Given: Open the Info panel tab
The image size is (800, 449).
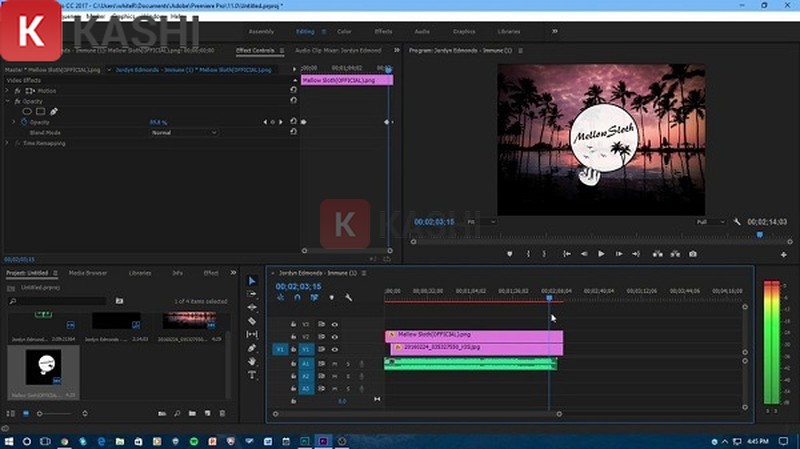Looking at the screenshot, I should pos(177,273).
